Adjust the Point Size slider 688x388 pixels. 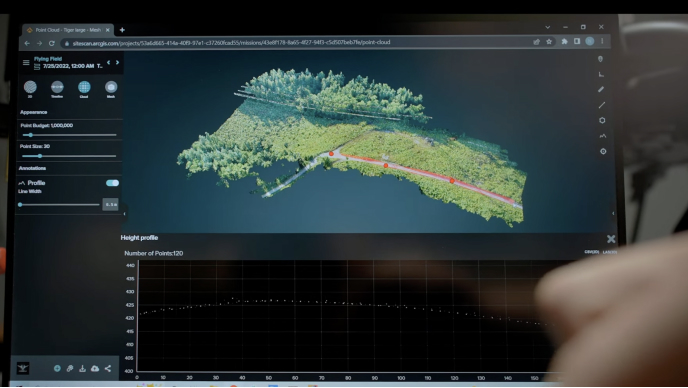[69, 156]
